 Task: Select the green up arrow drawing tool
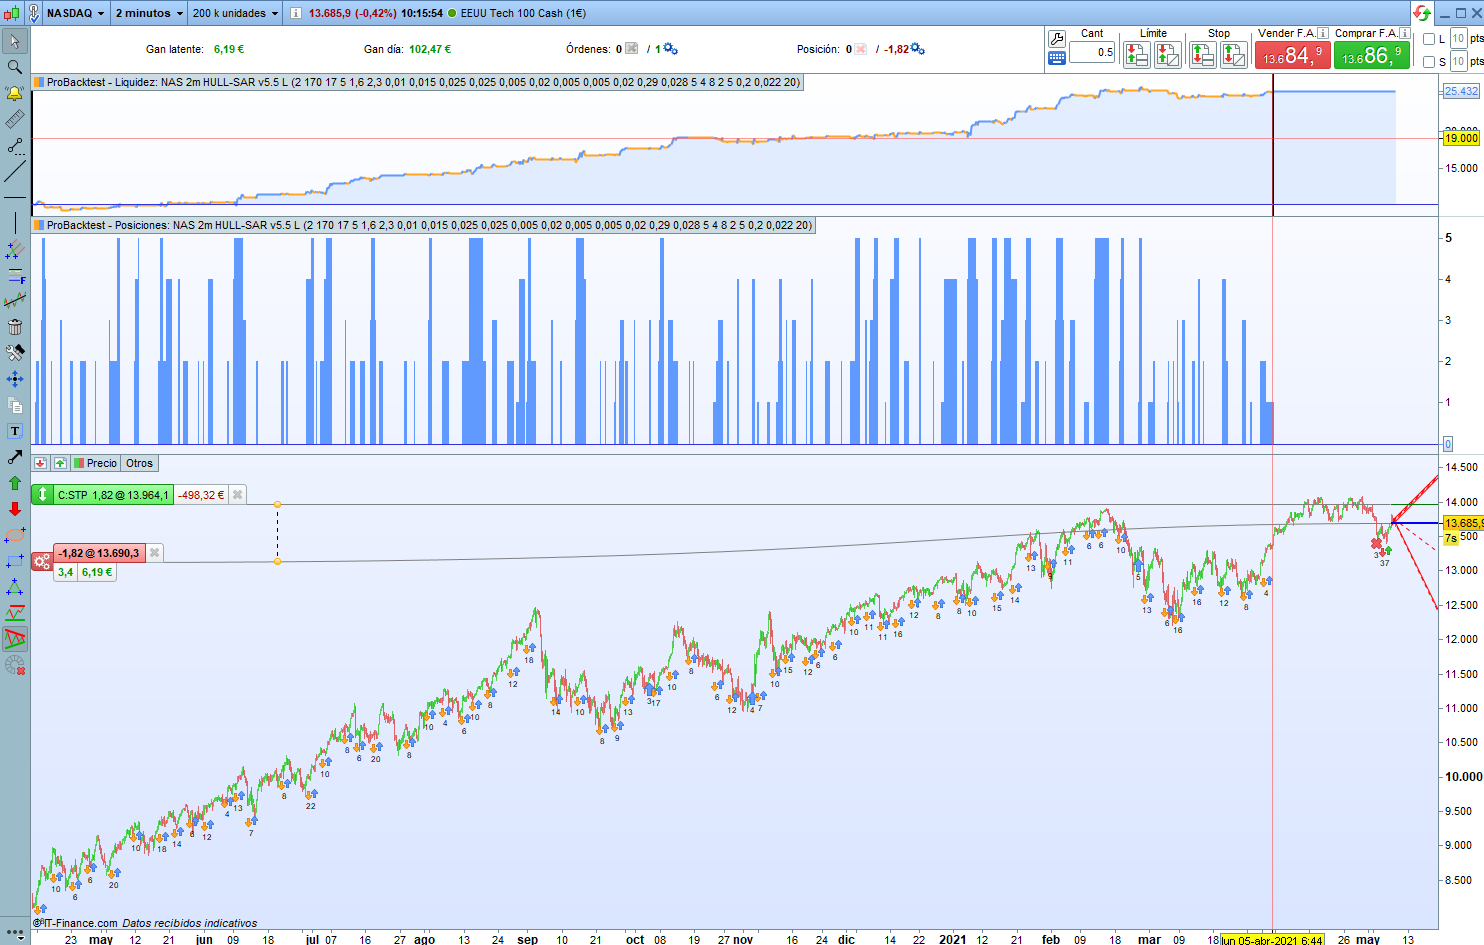coord(15,483)
